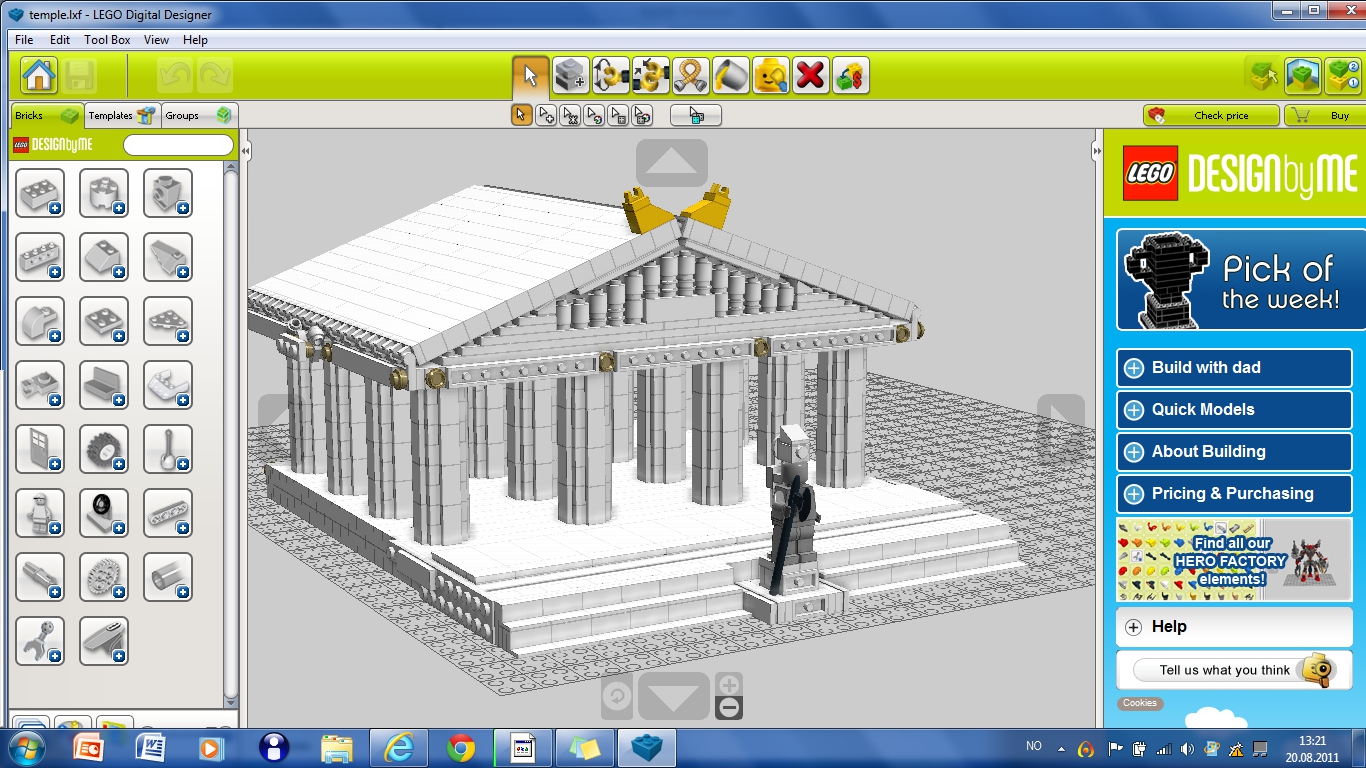The height and width of the screenshot is (768, 1366).
Task: Choose the Clone tool with grey brick
Action: tap(571, 76)
